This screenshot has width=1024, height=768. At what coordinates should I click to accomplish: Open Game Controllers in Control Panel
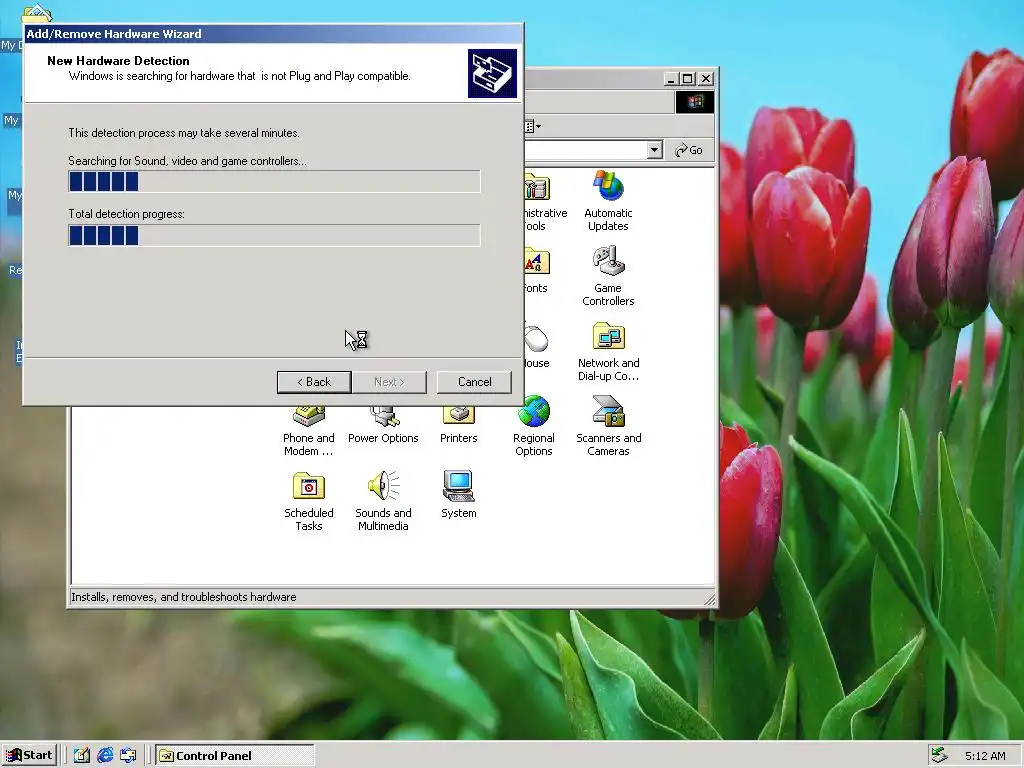(x=608, y=276)
